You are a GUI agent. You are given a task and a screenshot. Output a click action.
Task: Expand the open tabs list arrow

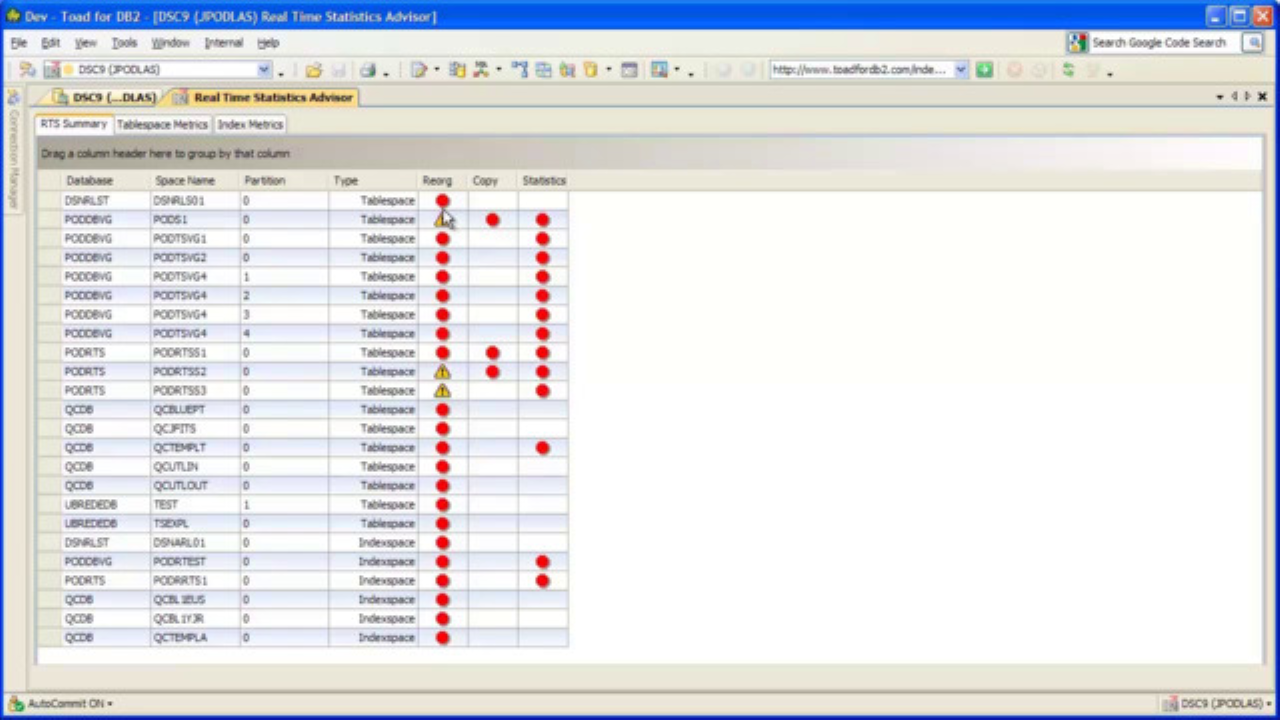[x=1220, y=97]
